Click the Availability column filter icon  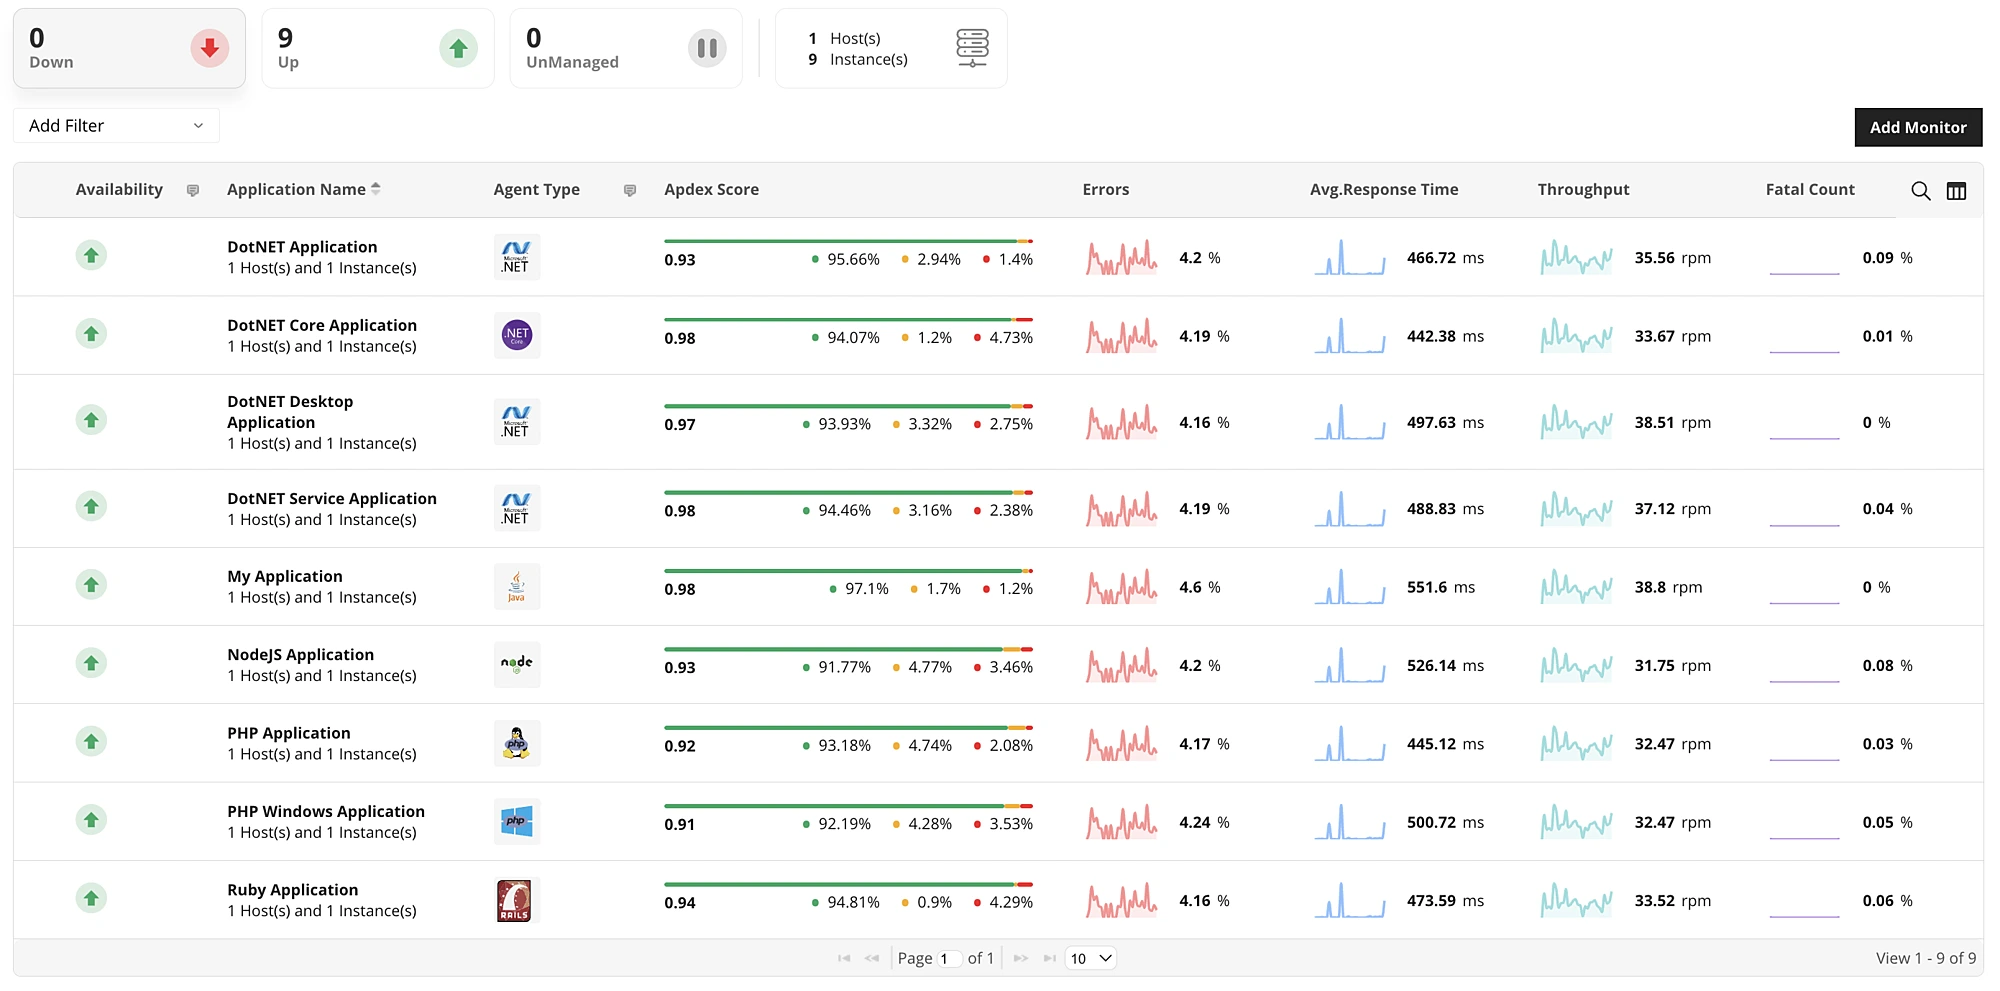[193, 190]
